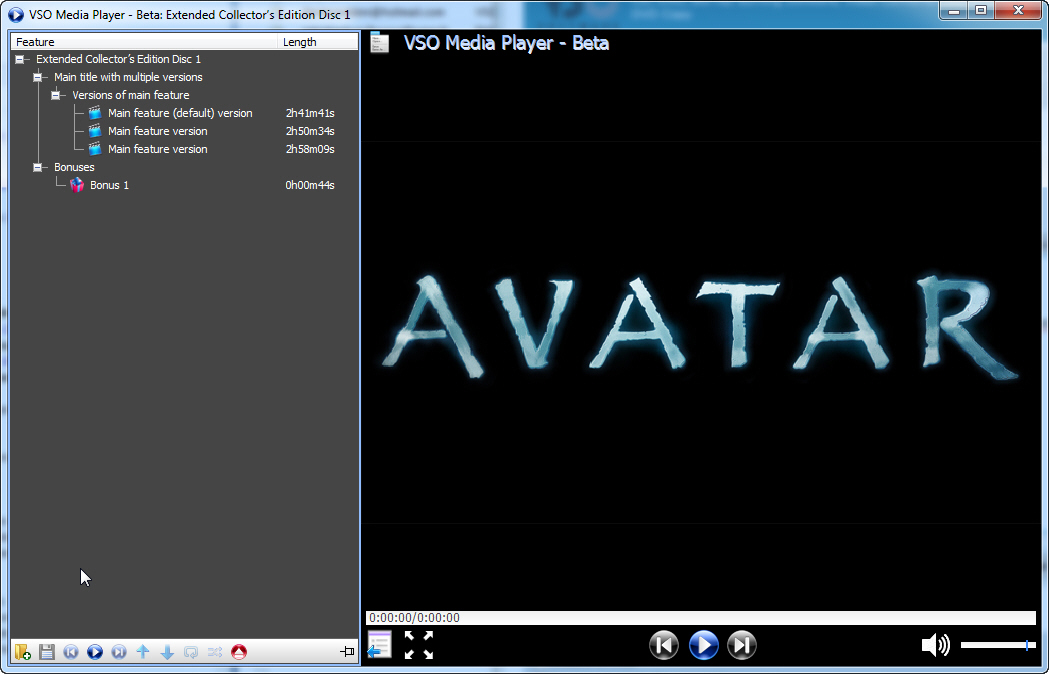Image resolution: width=1049 pixels, height=674 pixels.
Task: Select Main feature (default) version row
Action: tap(184, 113)
